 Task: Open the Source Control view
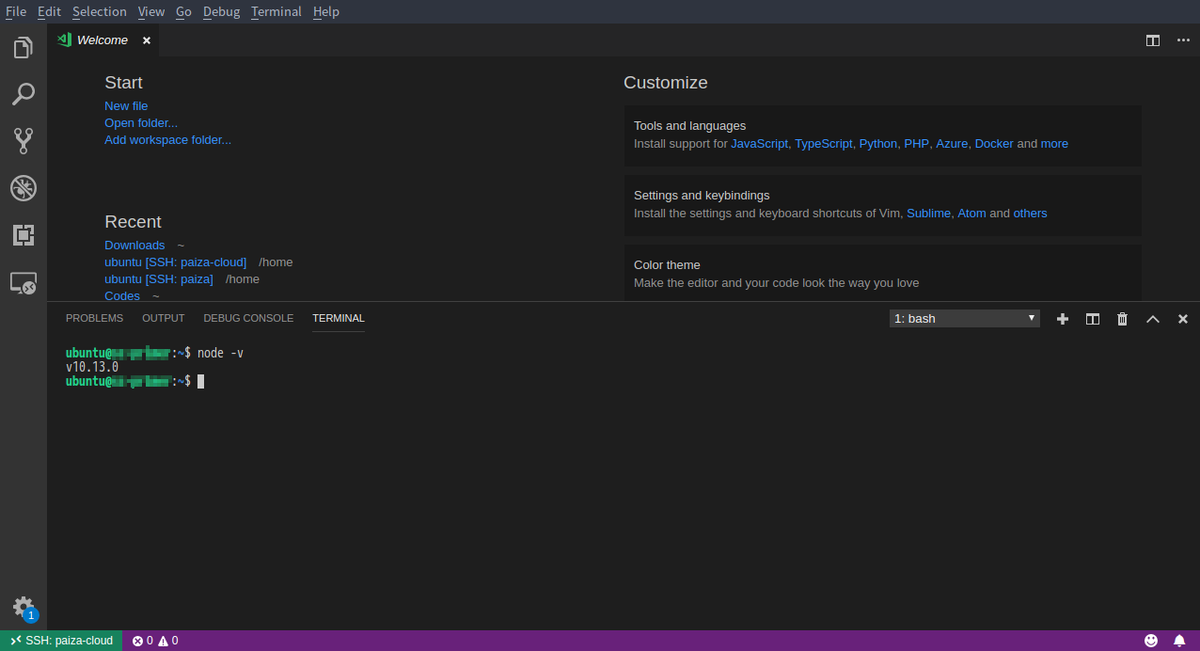(x=23, y=141)
